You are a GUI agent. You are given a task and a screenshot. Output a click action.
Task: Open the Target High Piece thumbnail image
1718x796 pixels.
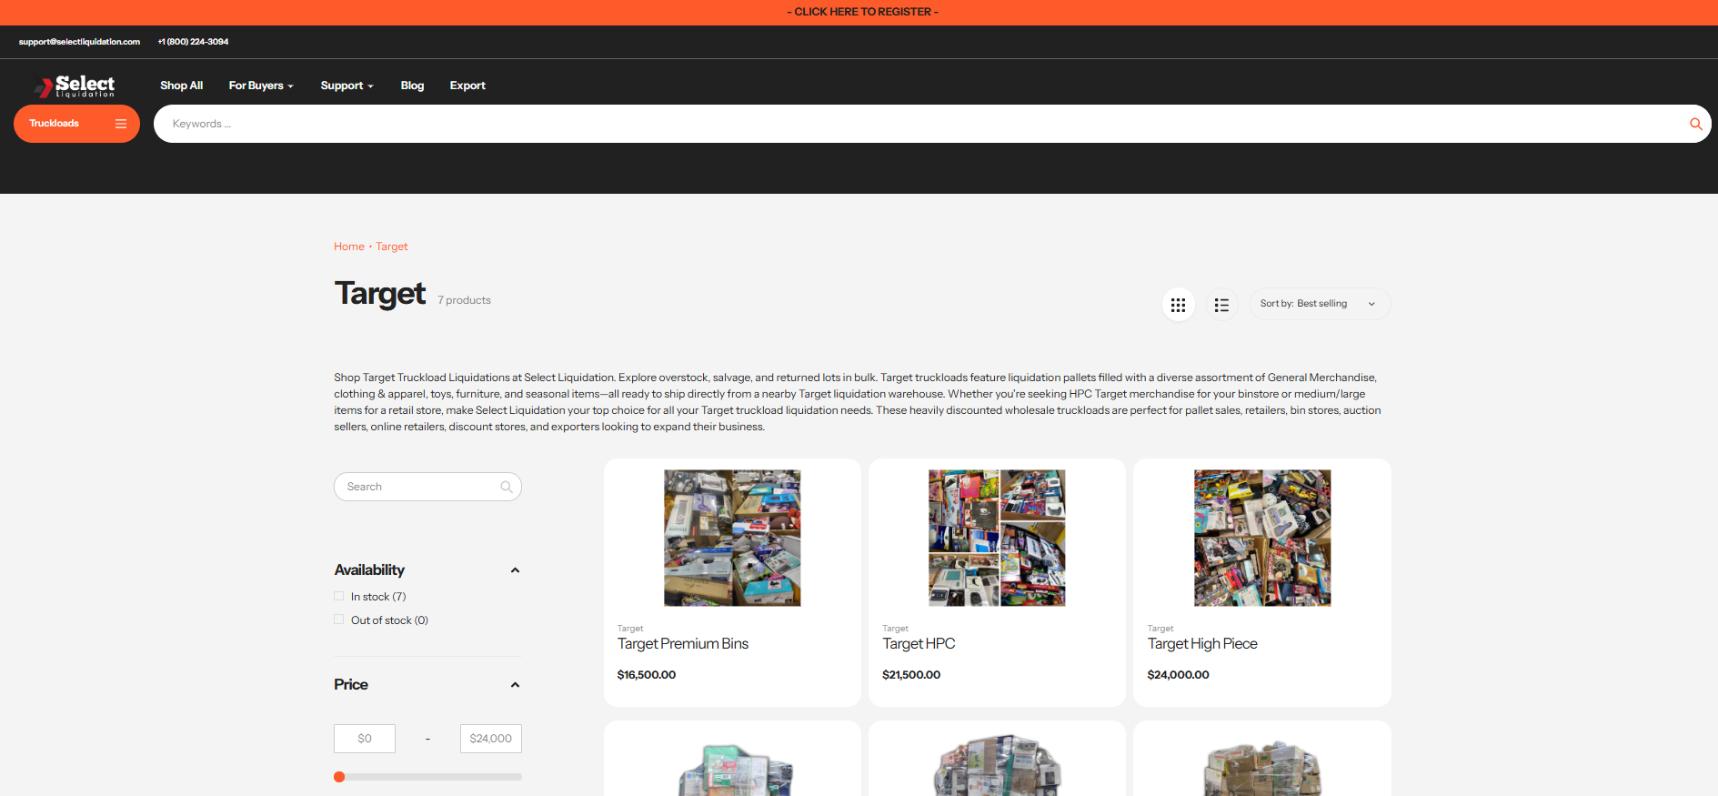1262,538
